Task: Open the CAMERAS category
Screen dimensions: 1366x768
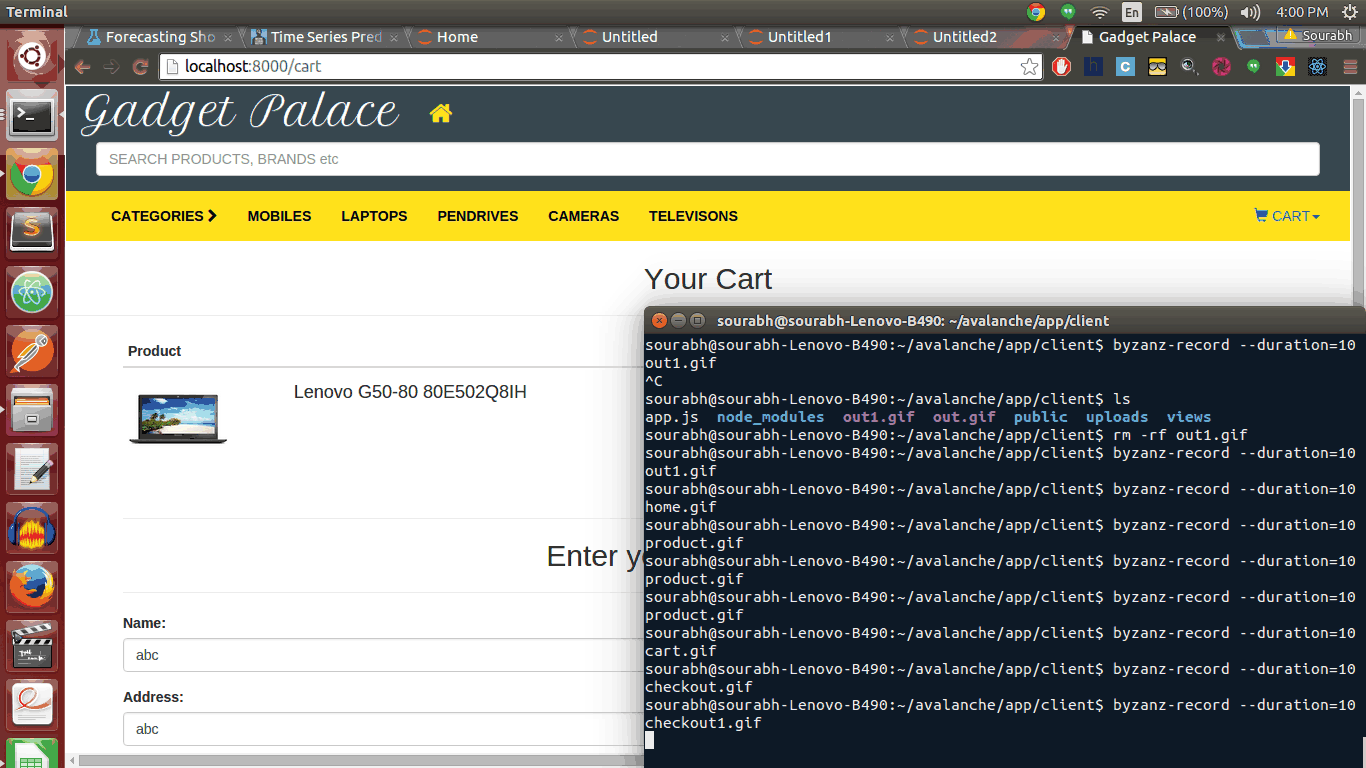Action: click(x=583, y=216)
